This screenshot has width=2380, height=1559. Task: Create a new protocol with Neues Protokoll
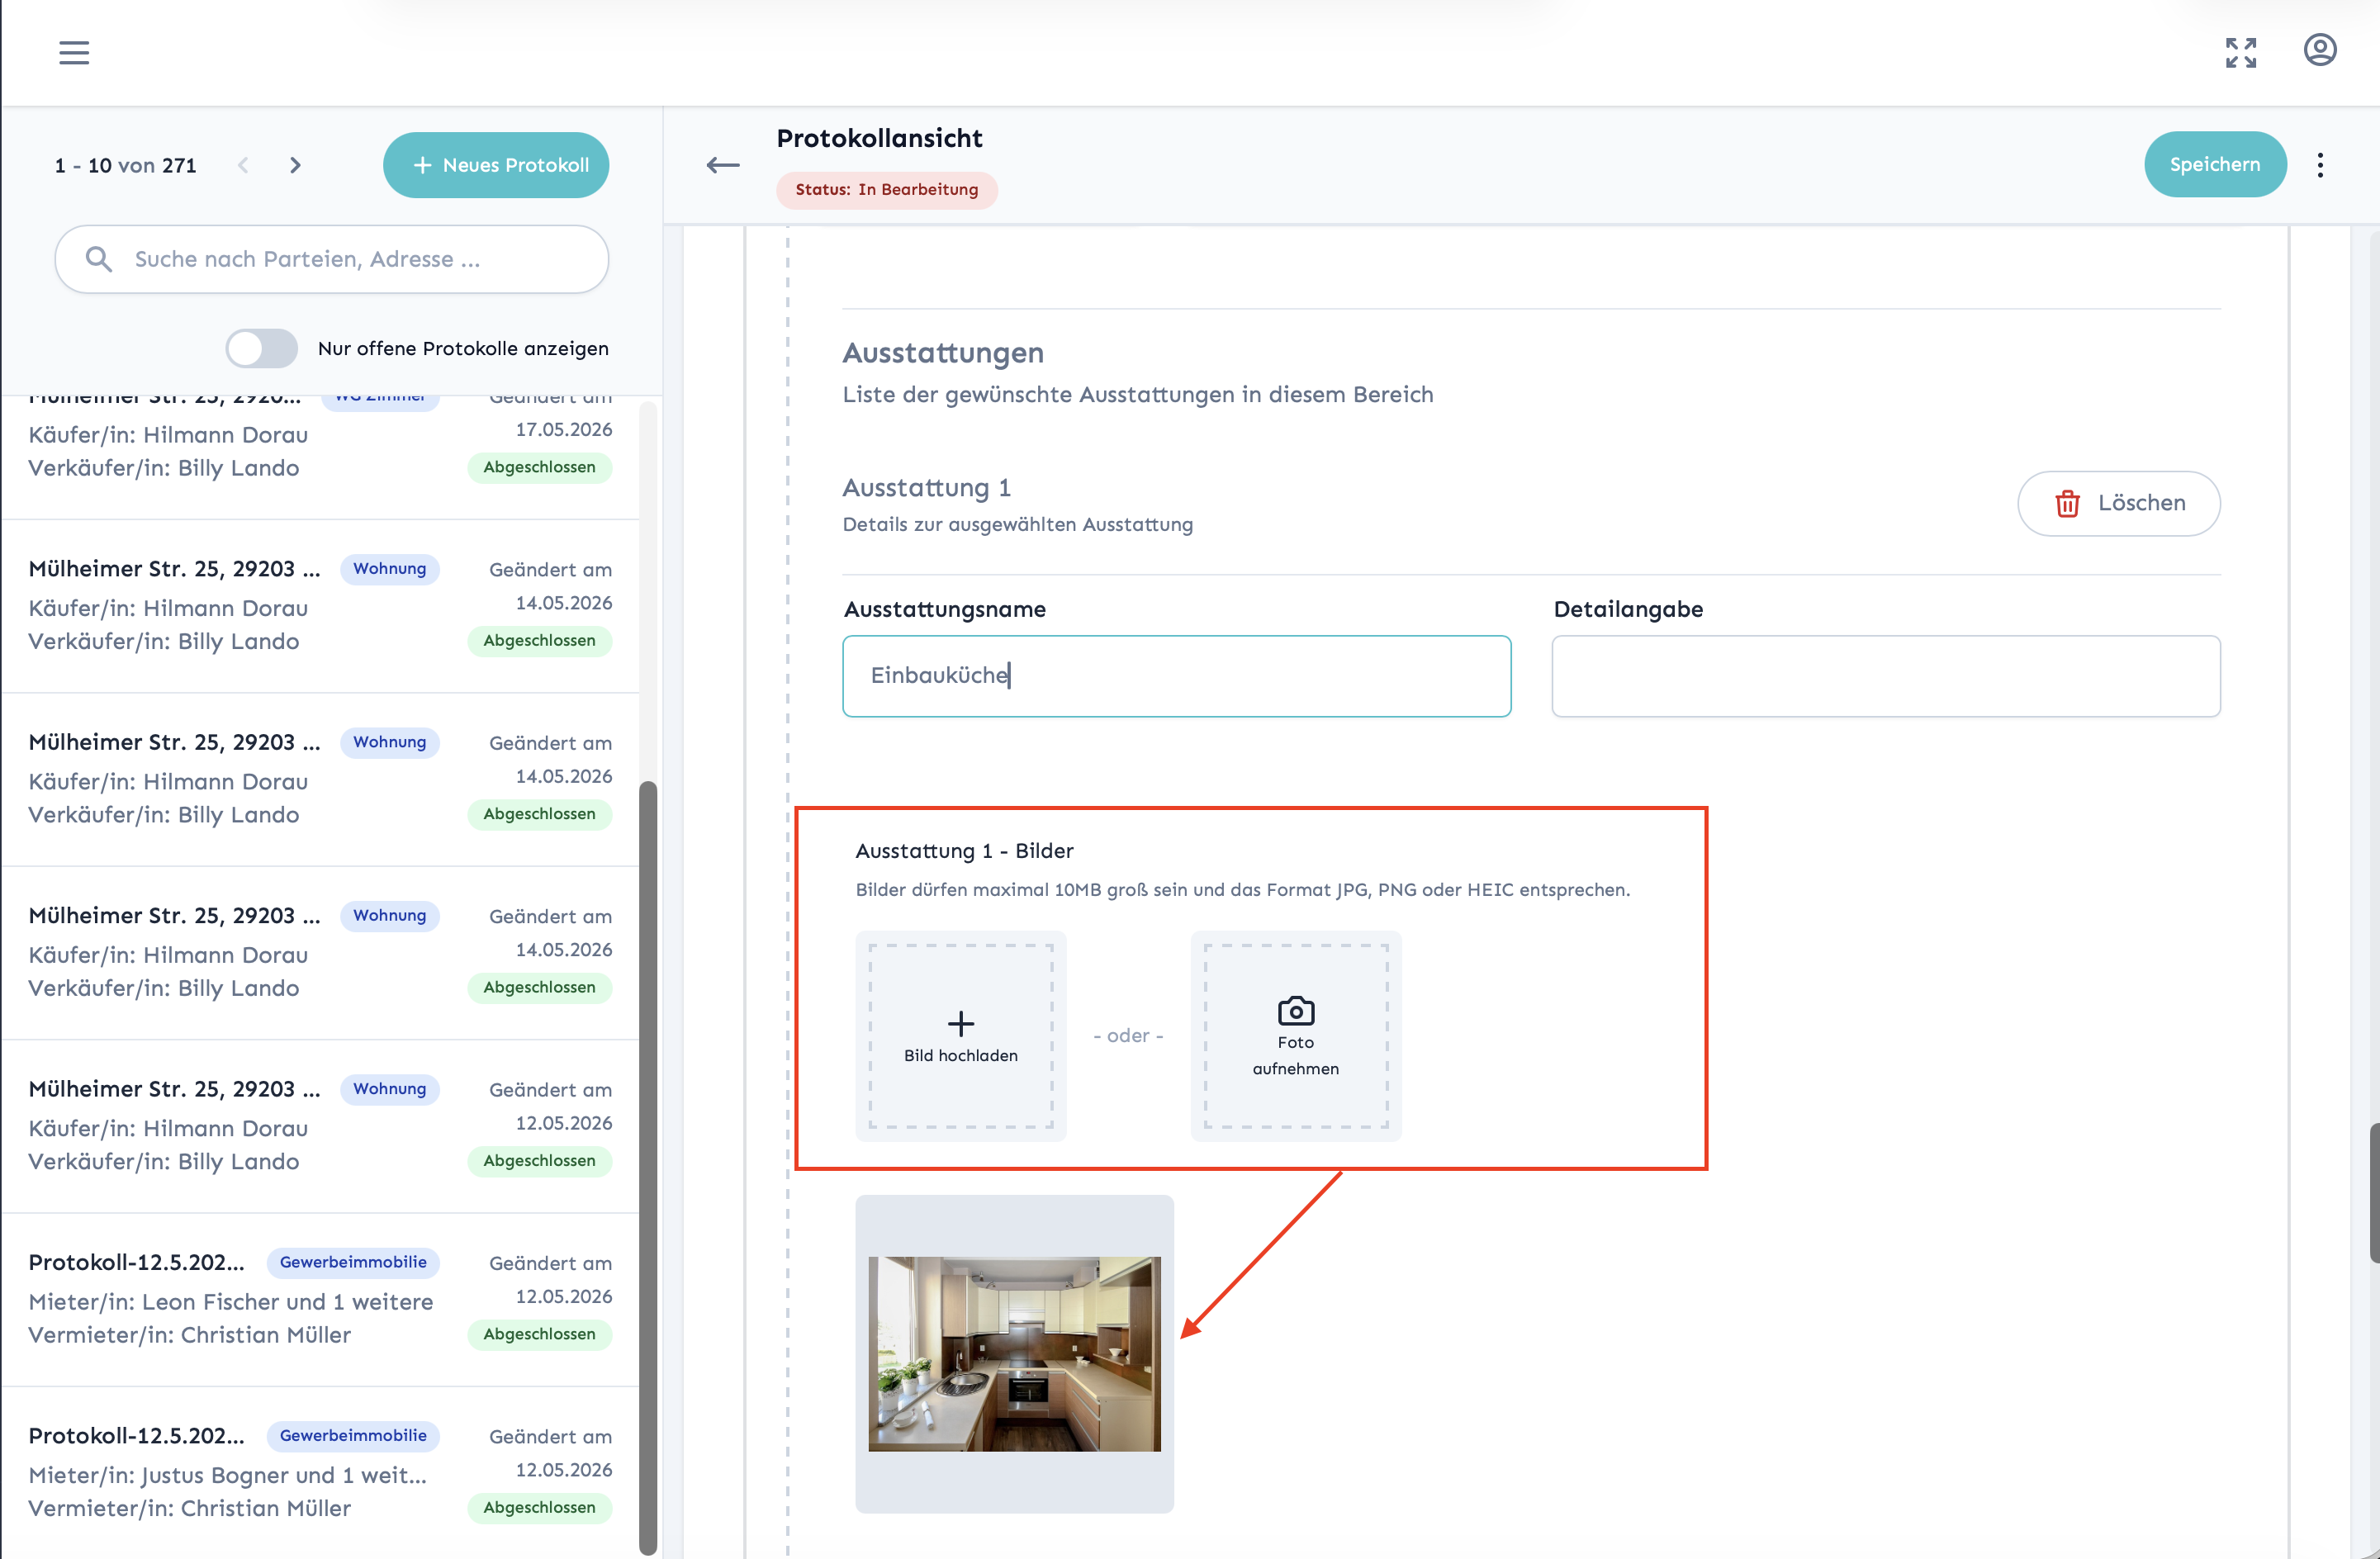tap(496, 165)
